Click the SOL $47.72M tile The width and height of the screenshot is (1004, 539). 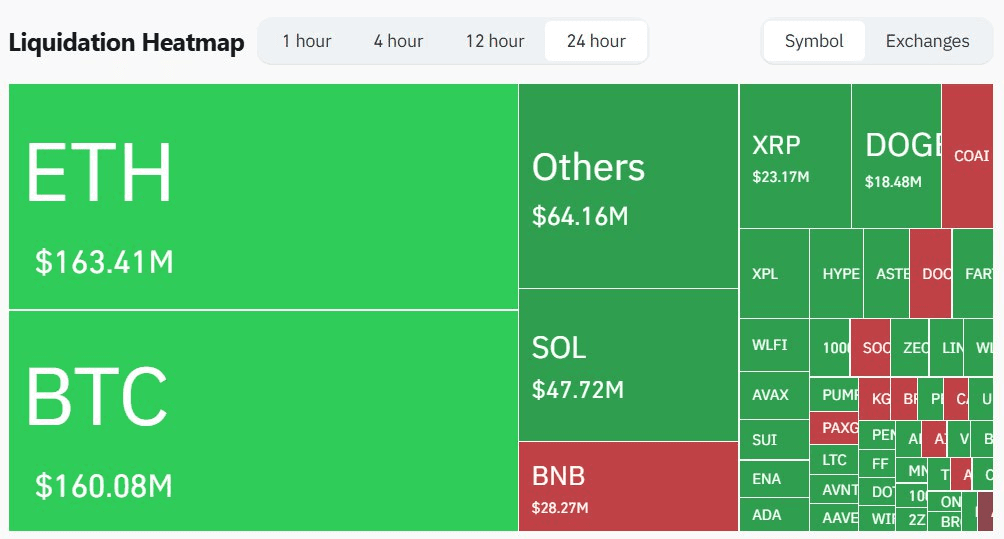pyautogui.click(x=628, y=365)
